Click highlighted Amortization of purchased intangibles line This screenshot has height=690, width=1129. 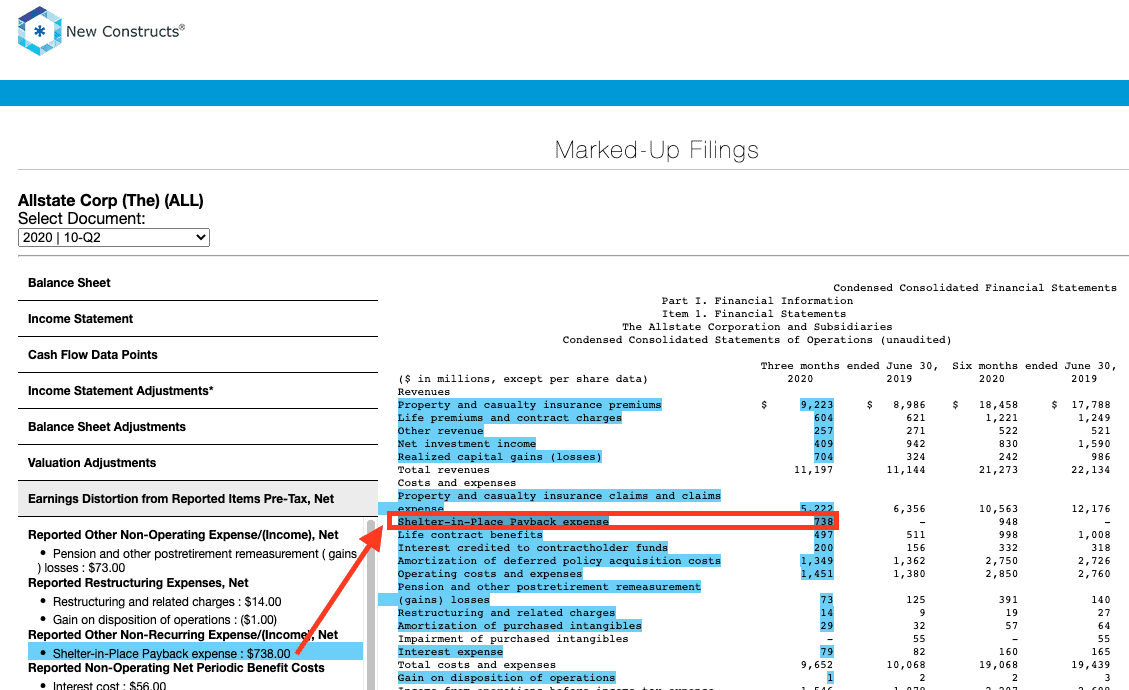[520, 625]
